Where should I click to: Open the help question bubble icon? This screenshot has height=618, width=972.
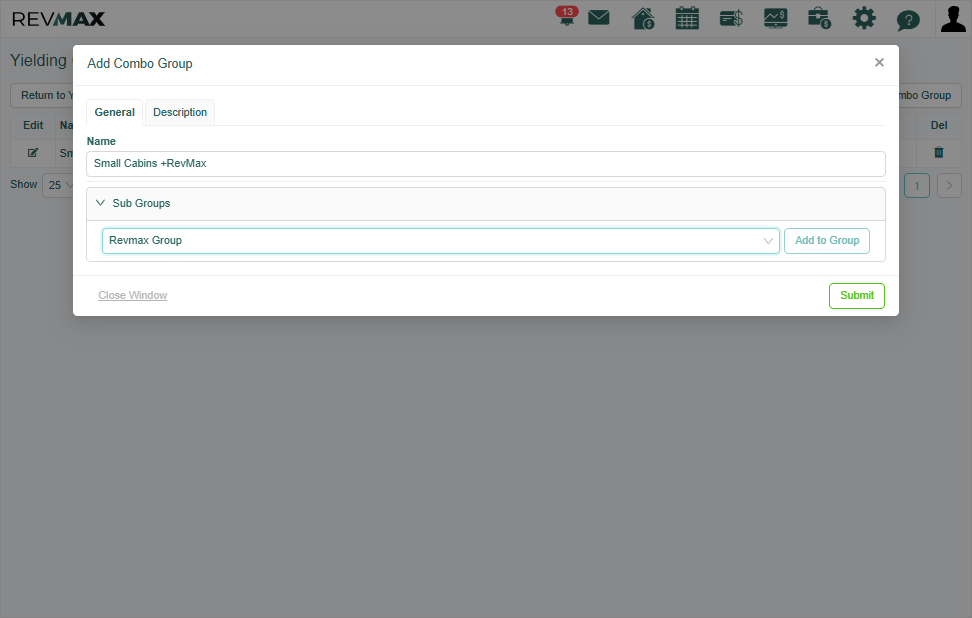[x=908, y=20]
